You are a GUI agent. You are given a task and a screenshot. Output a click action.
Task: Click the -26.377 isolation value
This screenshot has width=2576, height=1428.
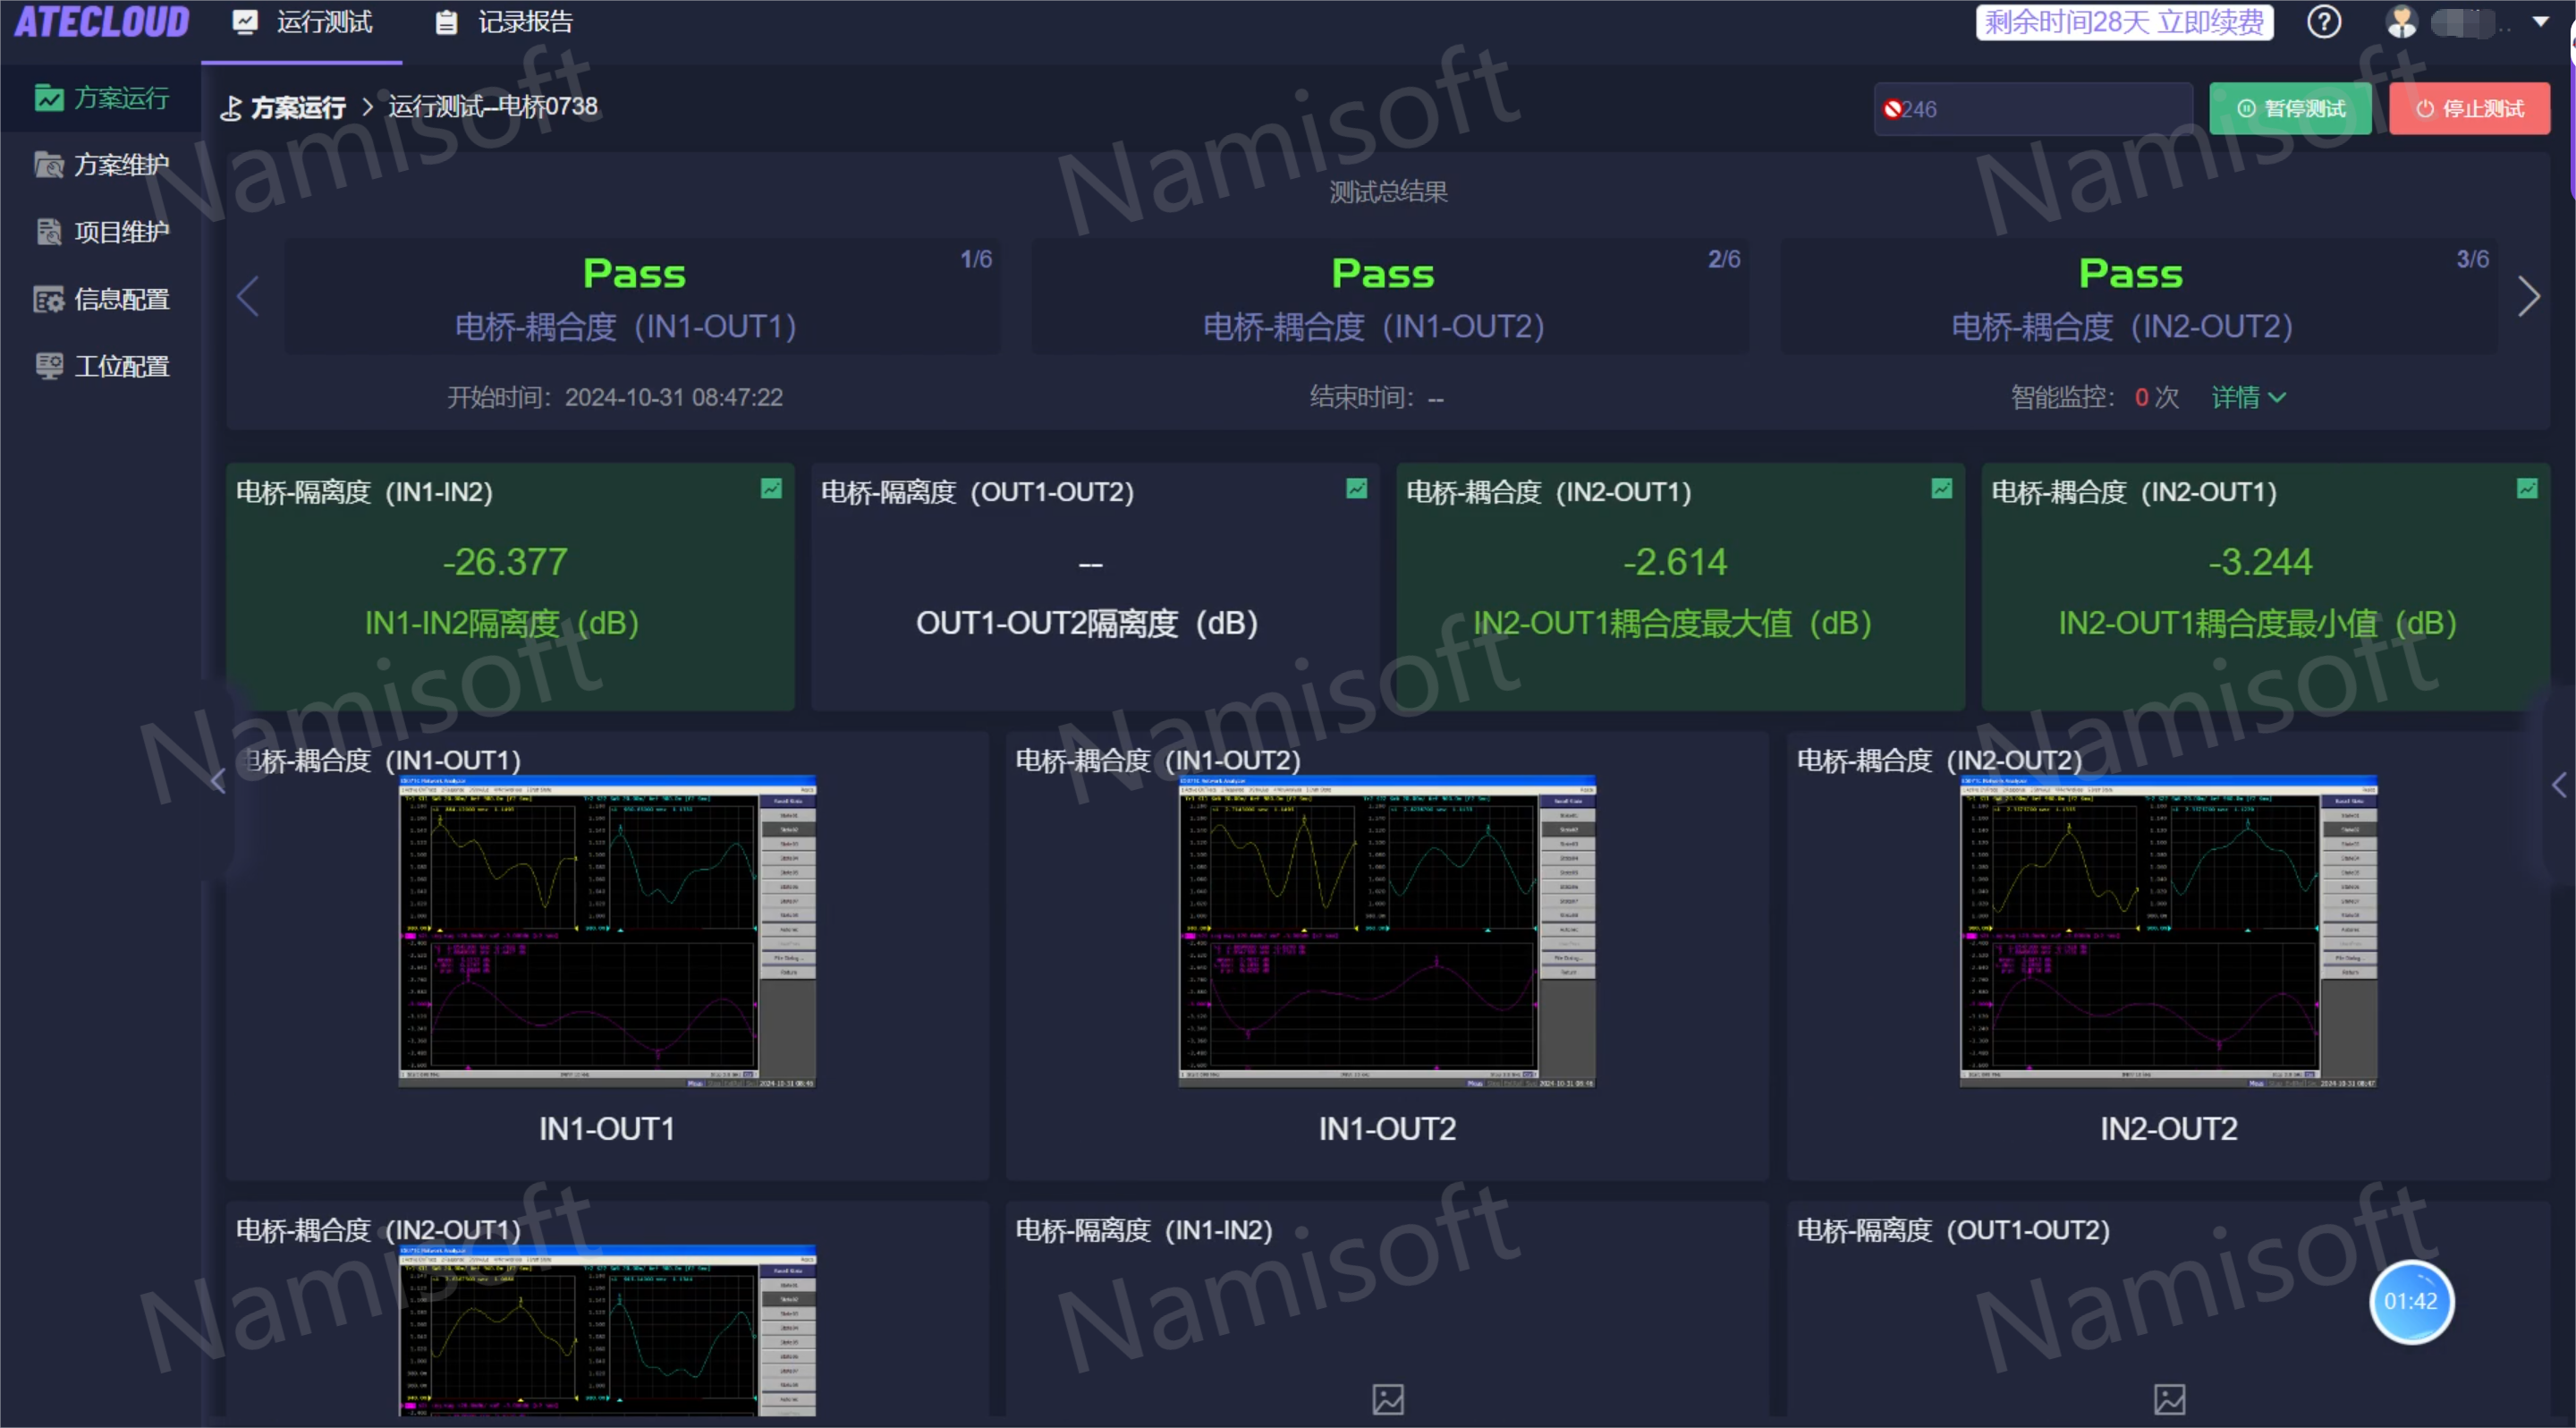click(x=505, y=562)
